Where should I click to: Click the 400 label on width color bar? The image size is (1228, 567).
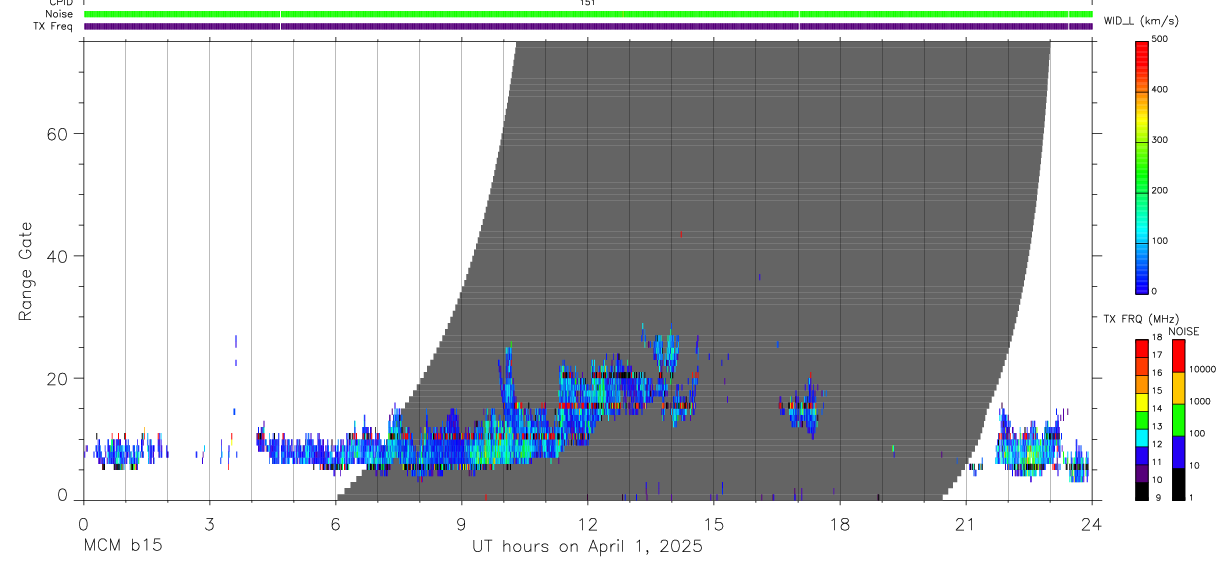tap(1160, 90)
